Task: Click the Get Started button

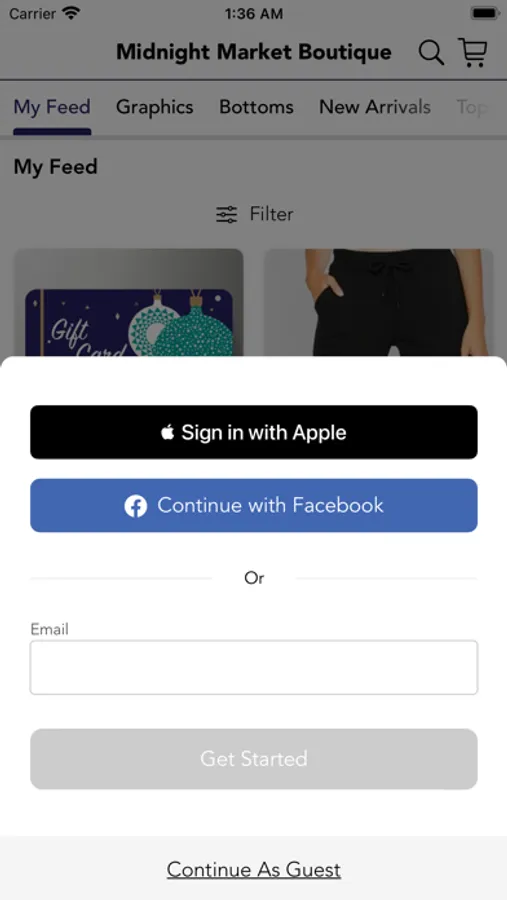Action: click(x=254, y=759)
